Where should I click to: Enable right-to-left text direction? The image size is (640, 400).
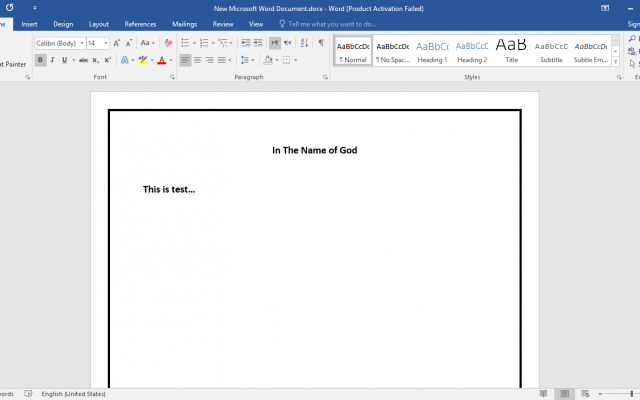pos(288,42)
